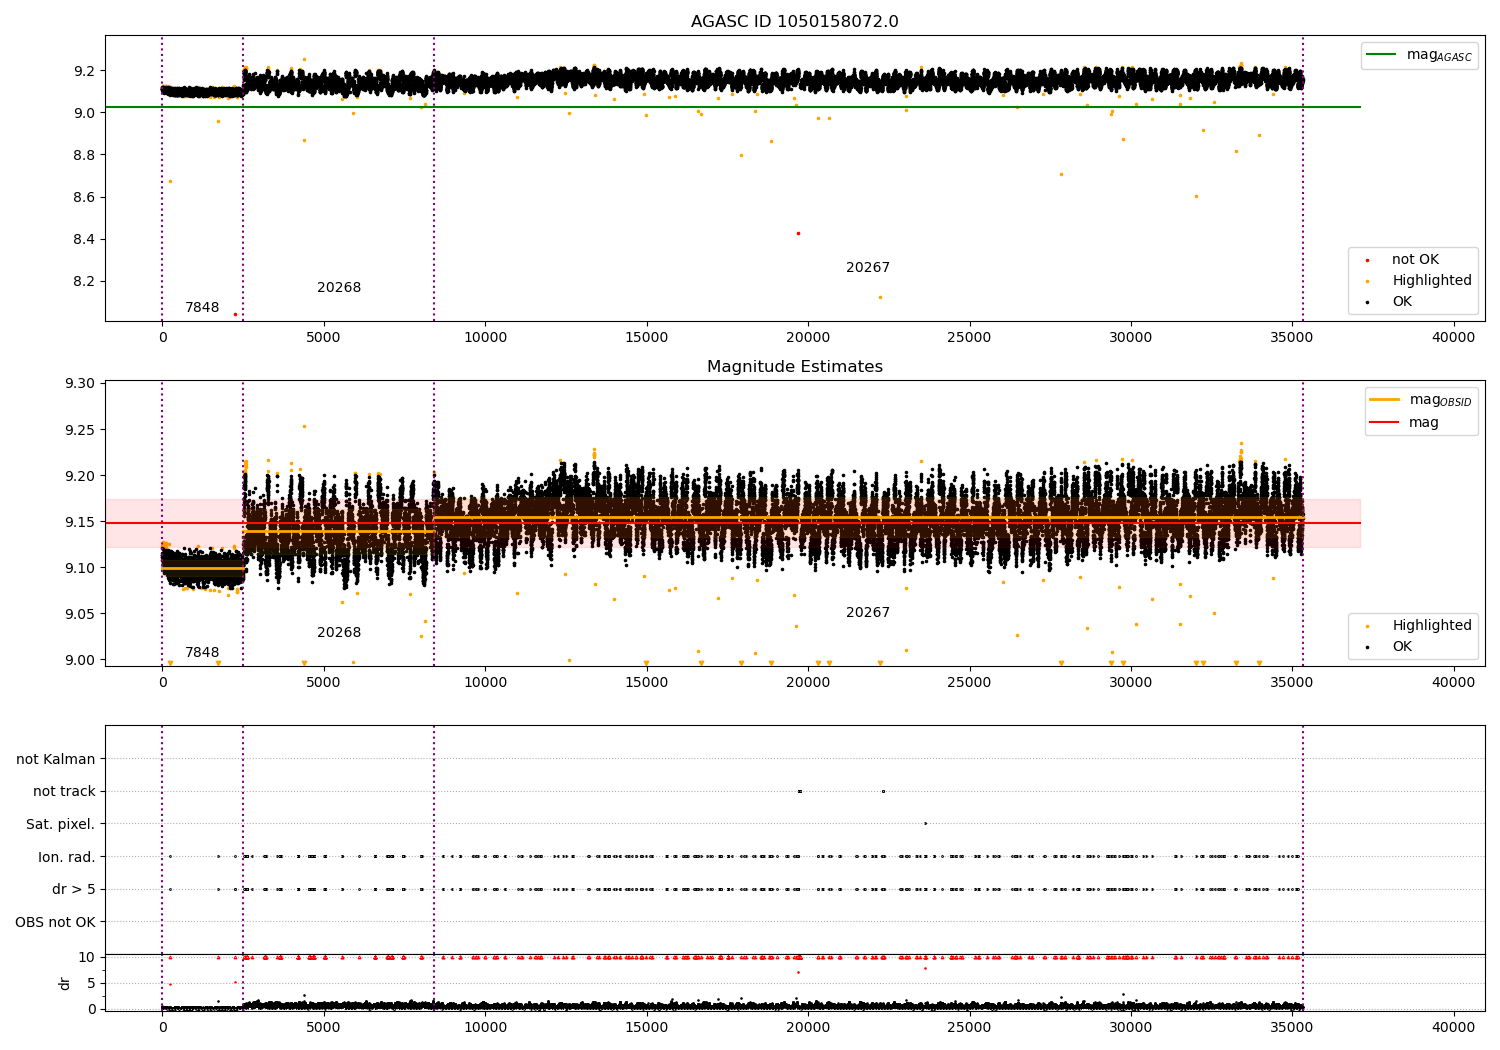
Task: Click the 'not track' row label
Action: pos(64,792)
